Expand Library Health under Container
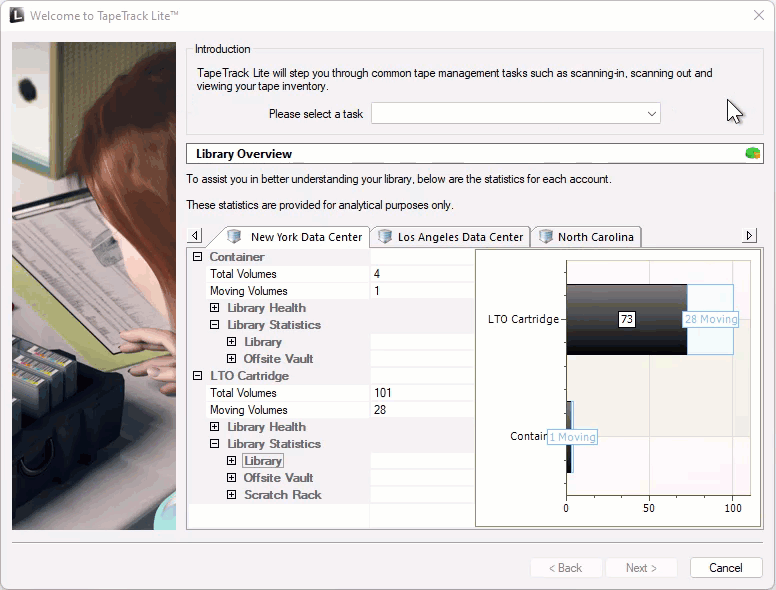Screen dimensions: 776x590 click(x=214, y=308)
